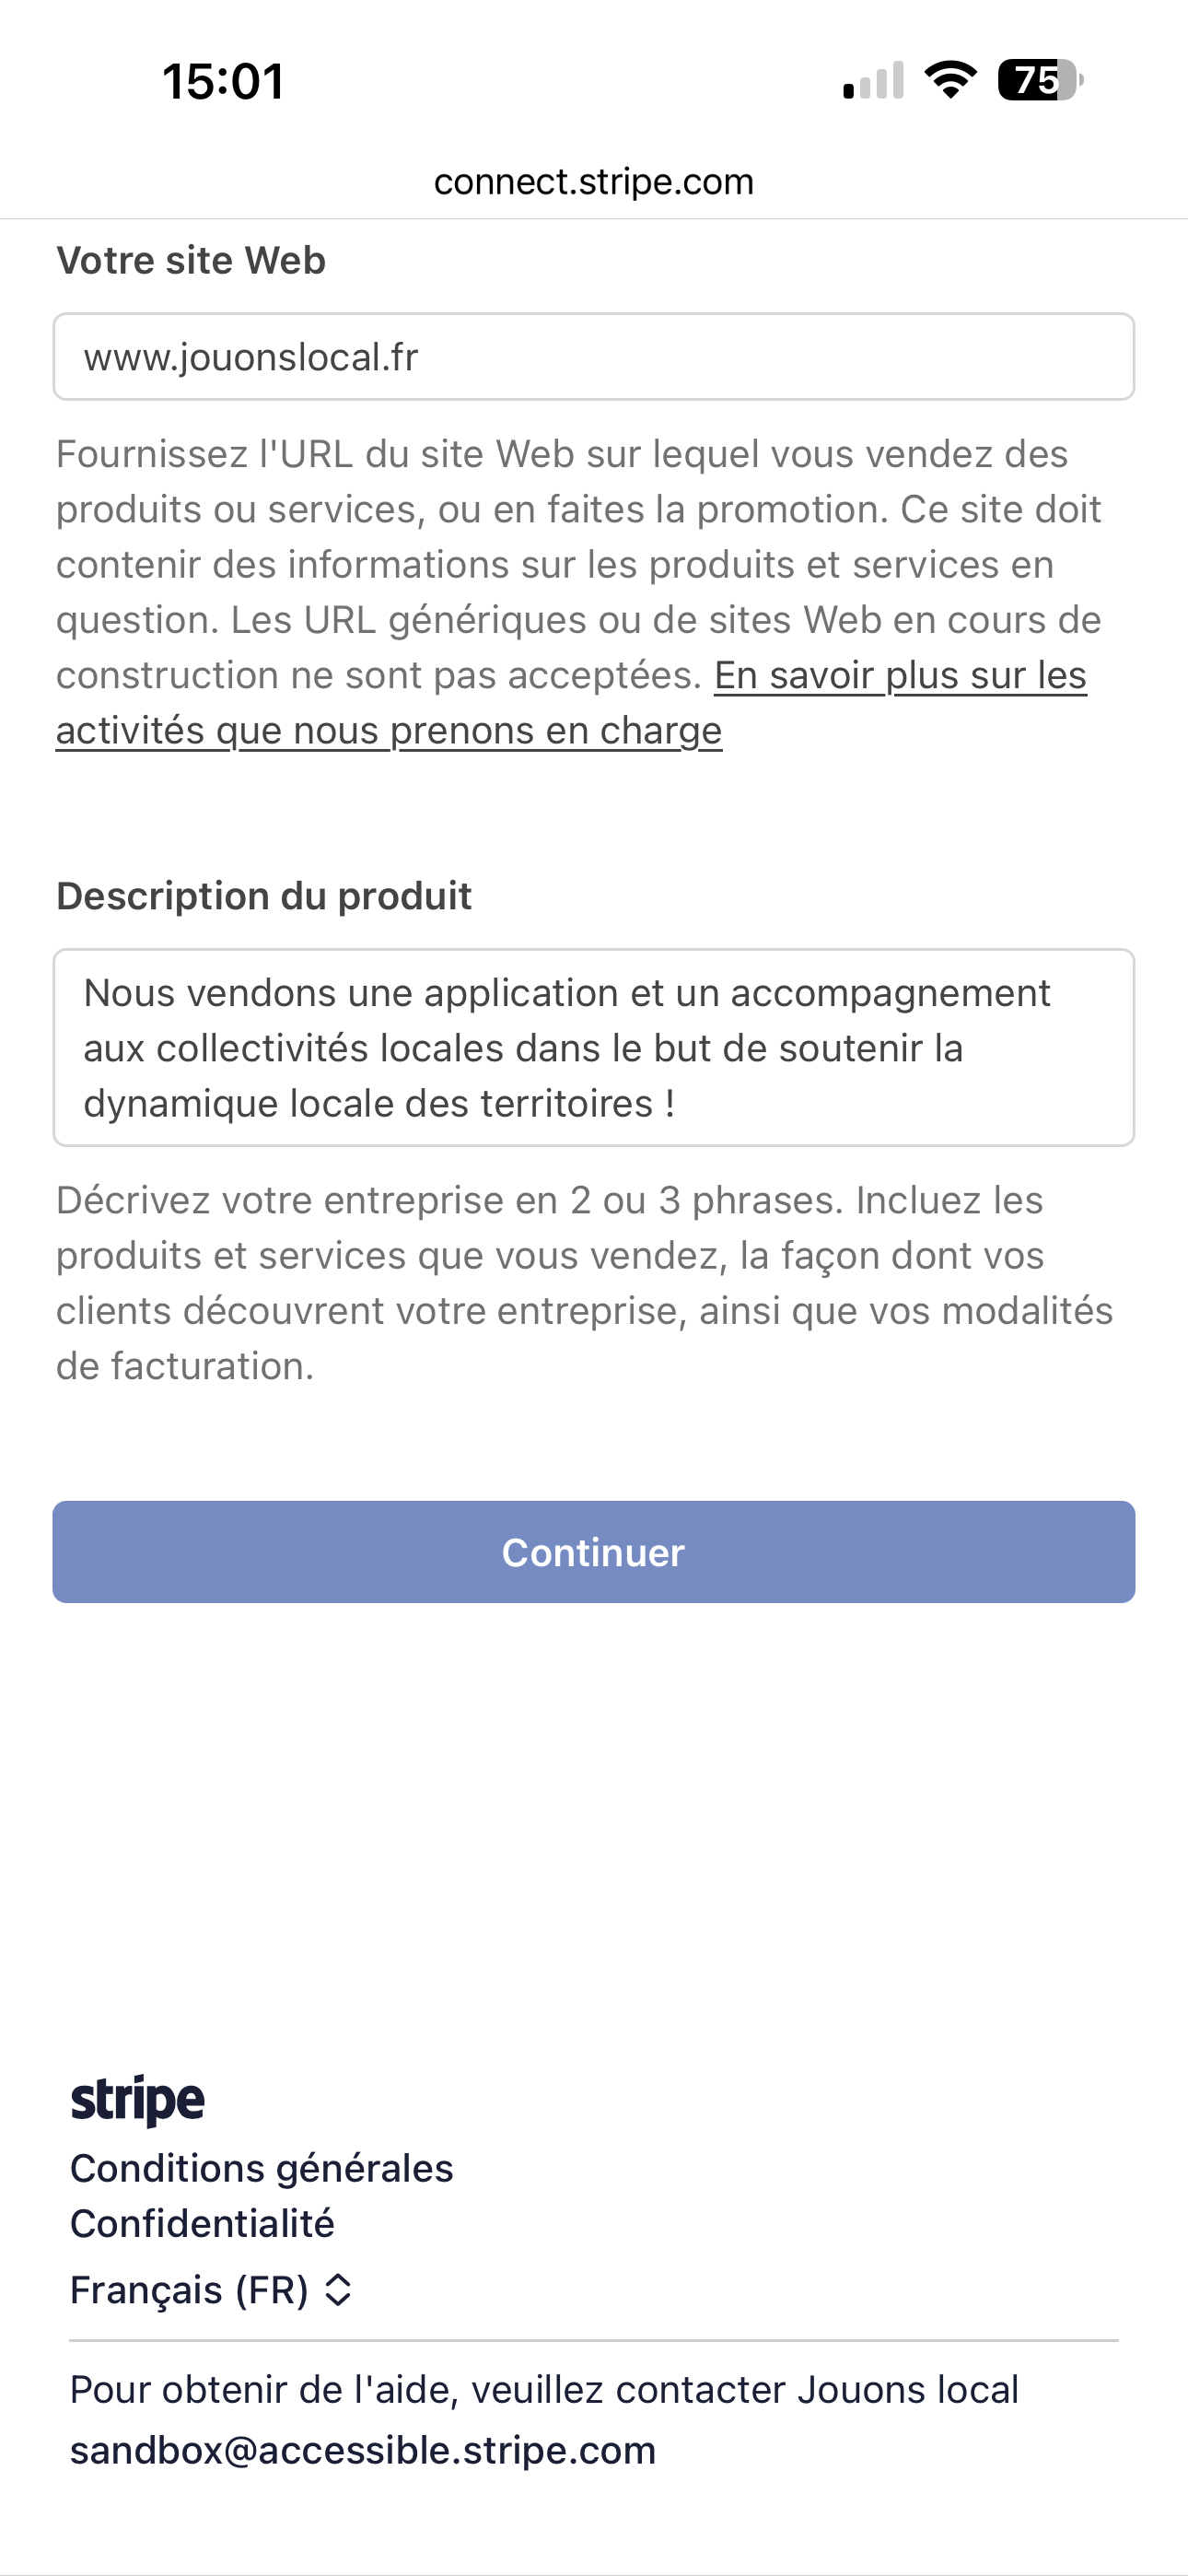Click the "Pour obtenir de l'aide" support text
The width and height of the screenshot is (1188, 2576).
coord(544,2390)
